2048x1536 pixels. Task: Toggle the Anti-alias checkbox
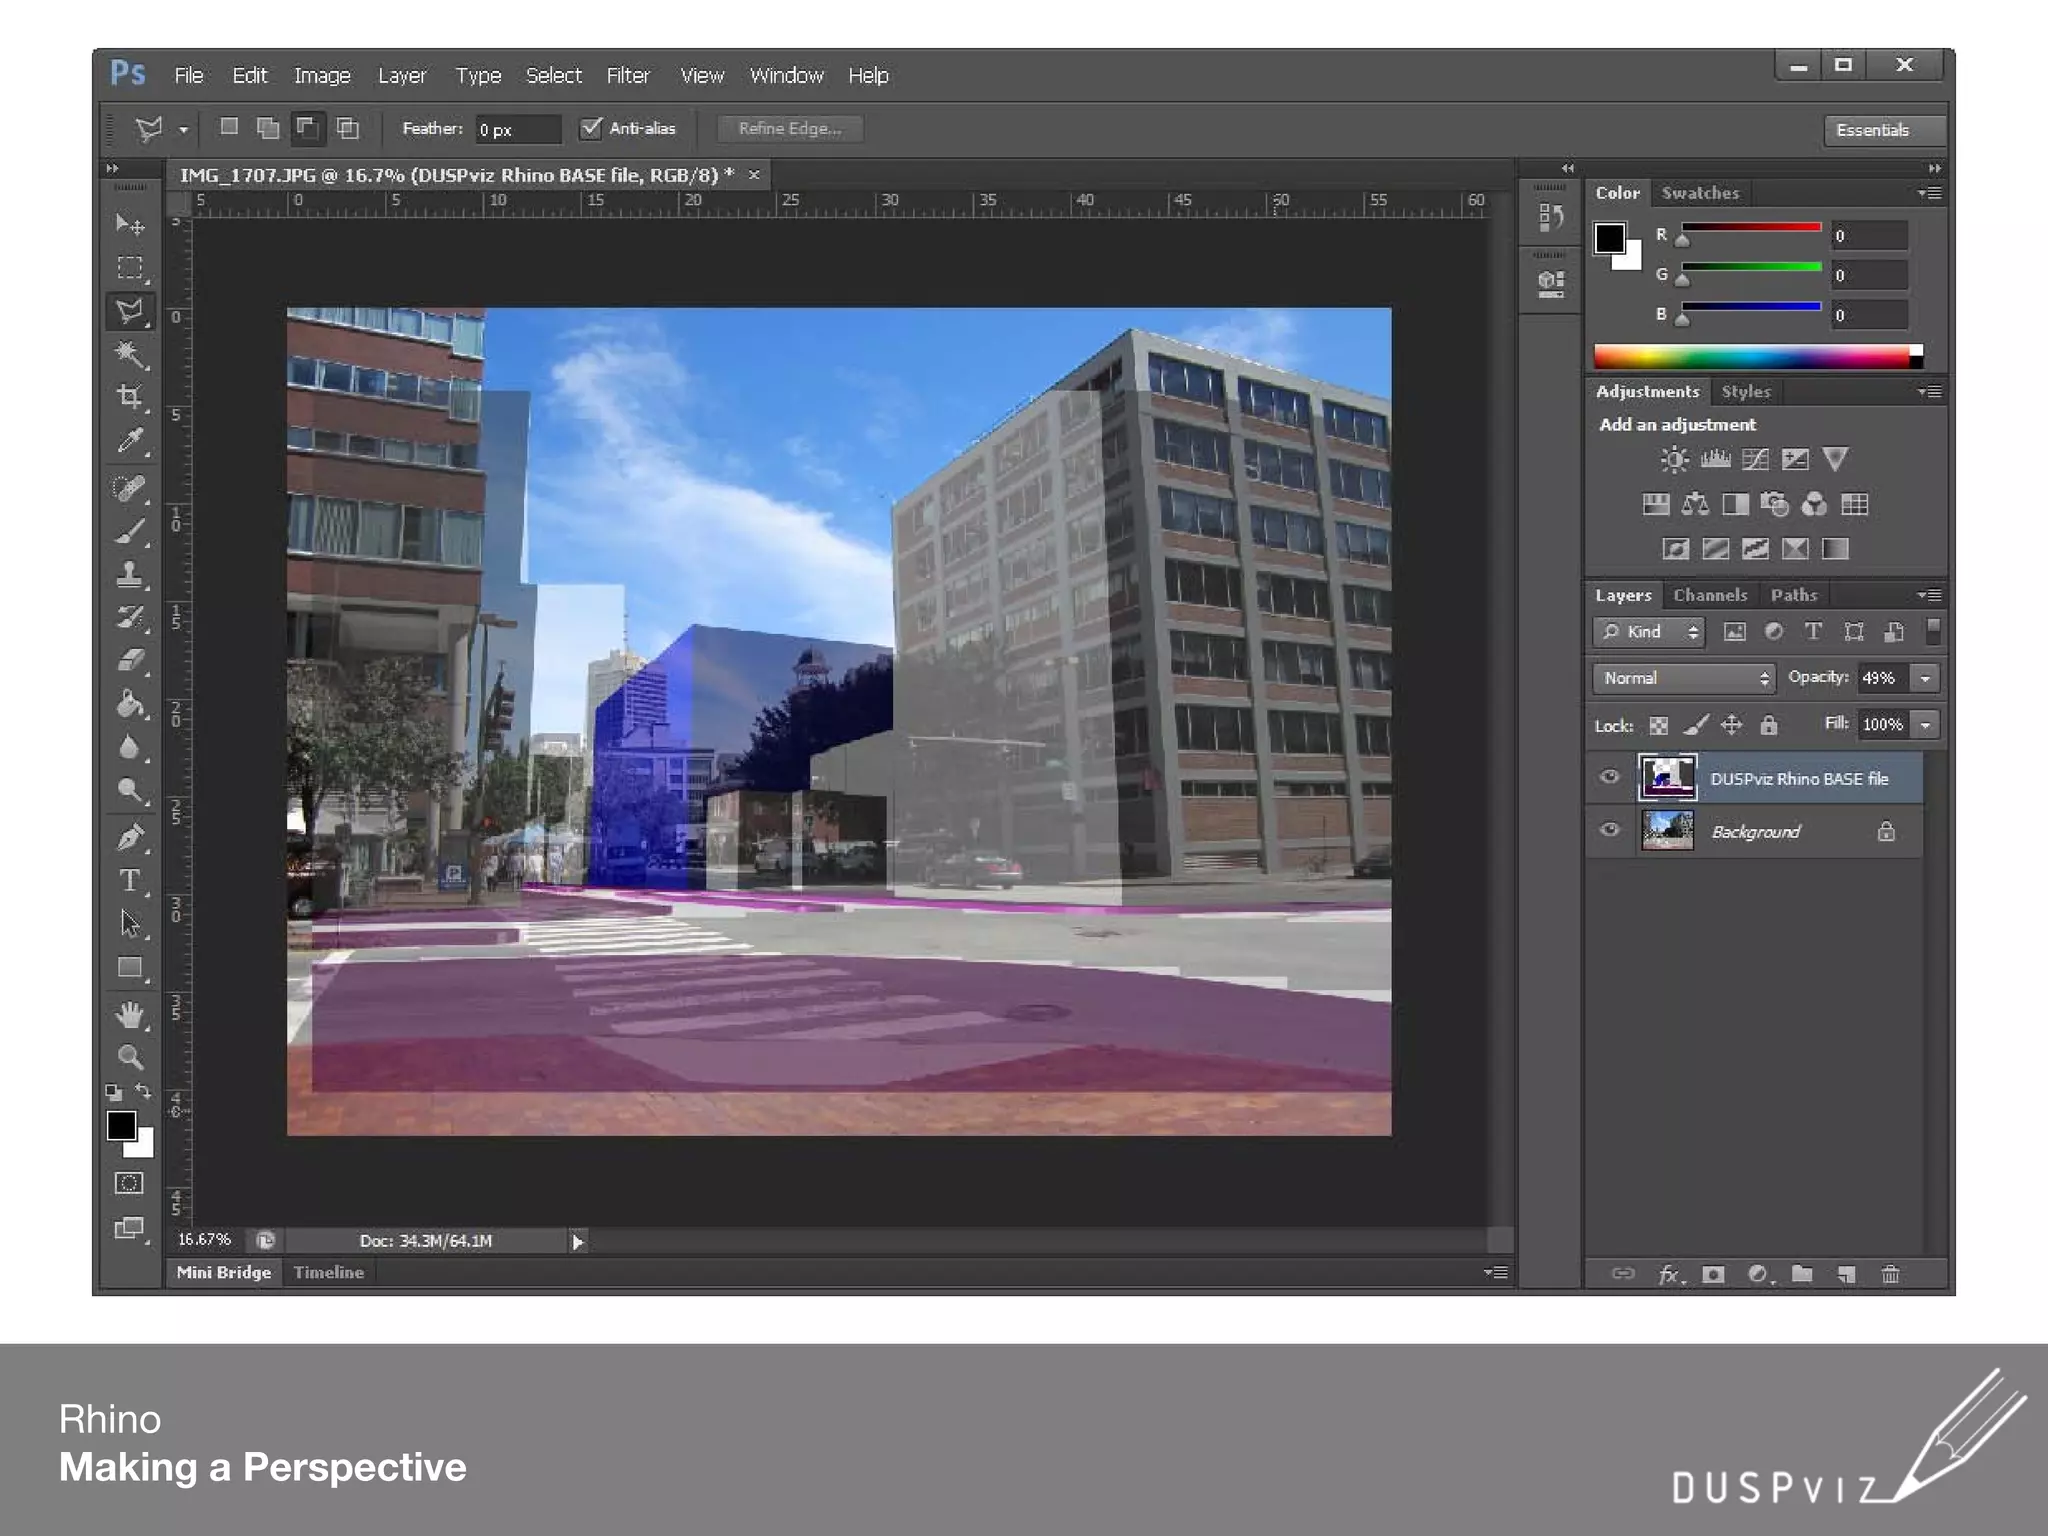[x=592, y=128]
